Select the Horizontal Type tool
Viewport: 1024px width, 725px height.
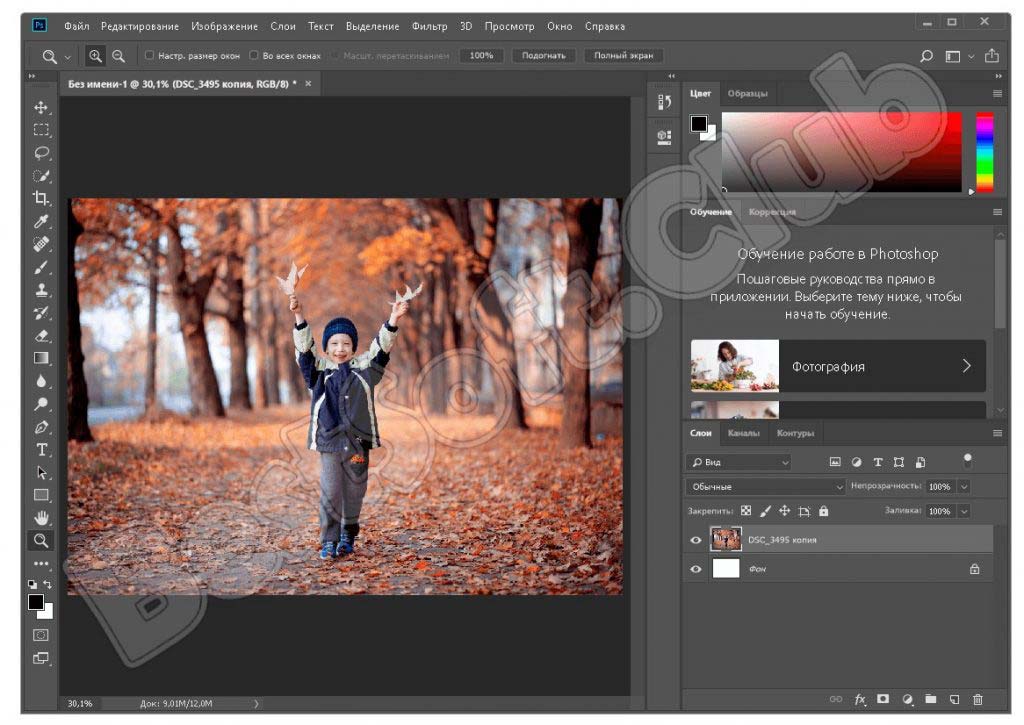point(41,449)
